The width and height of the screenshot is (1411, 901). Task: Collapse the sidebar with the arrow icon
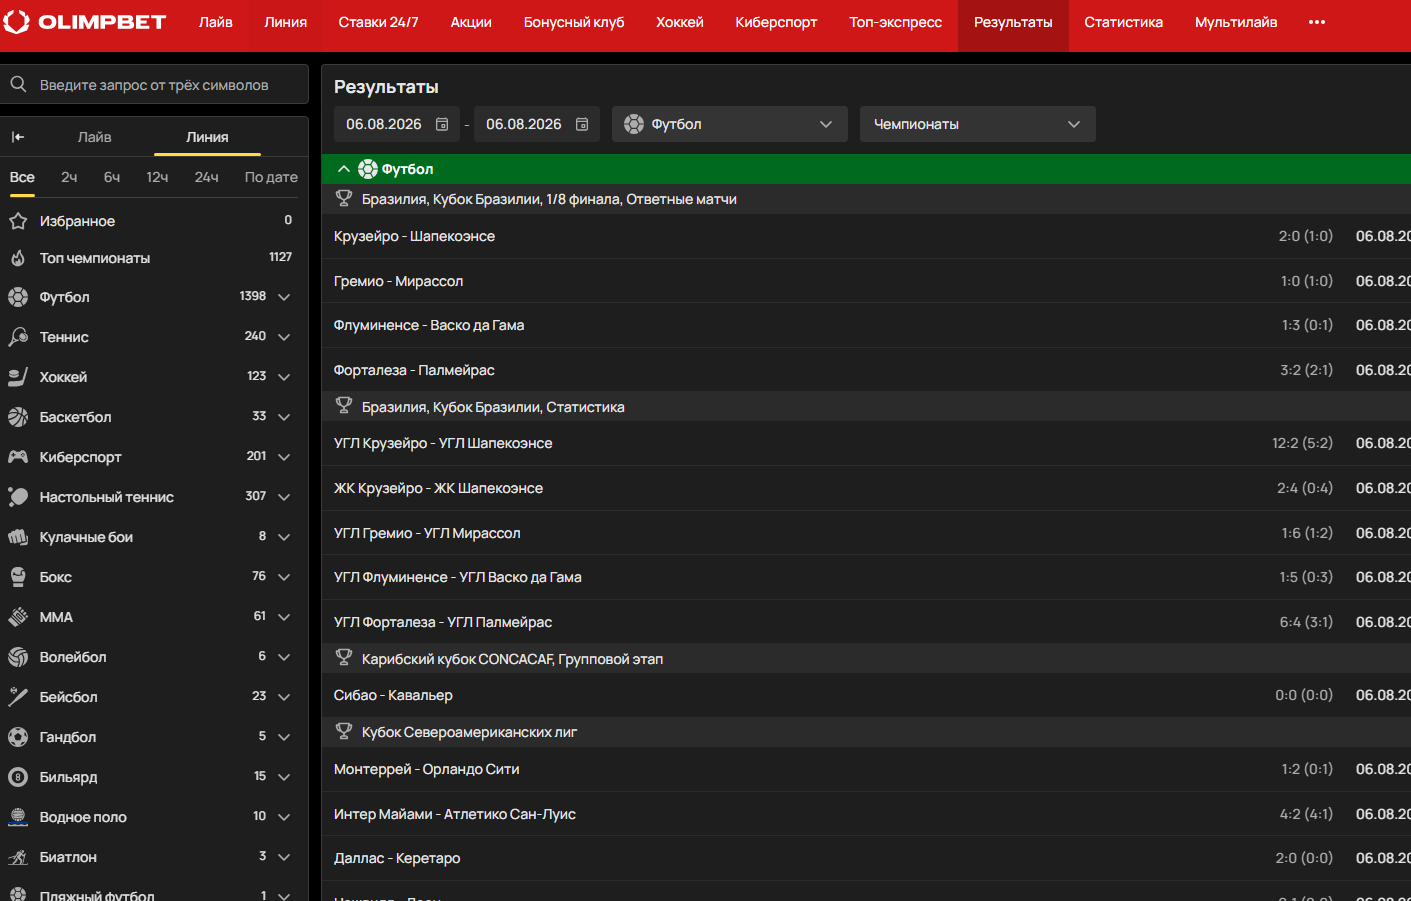point(18,137)
